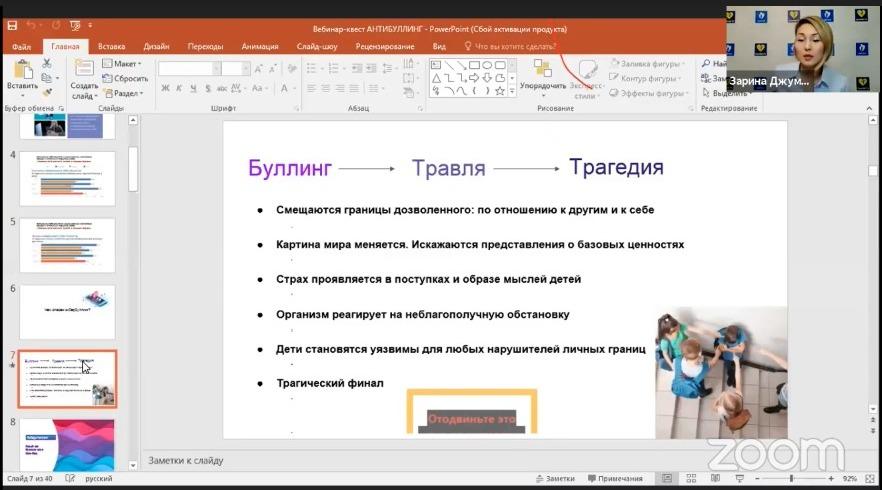Click the fit slide to window icon
Image resolution: width=882 pixels, height=490 pixels.
tap(871, 479)
